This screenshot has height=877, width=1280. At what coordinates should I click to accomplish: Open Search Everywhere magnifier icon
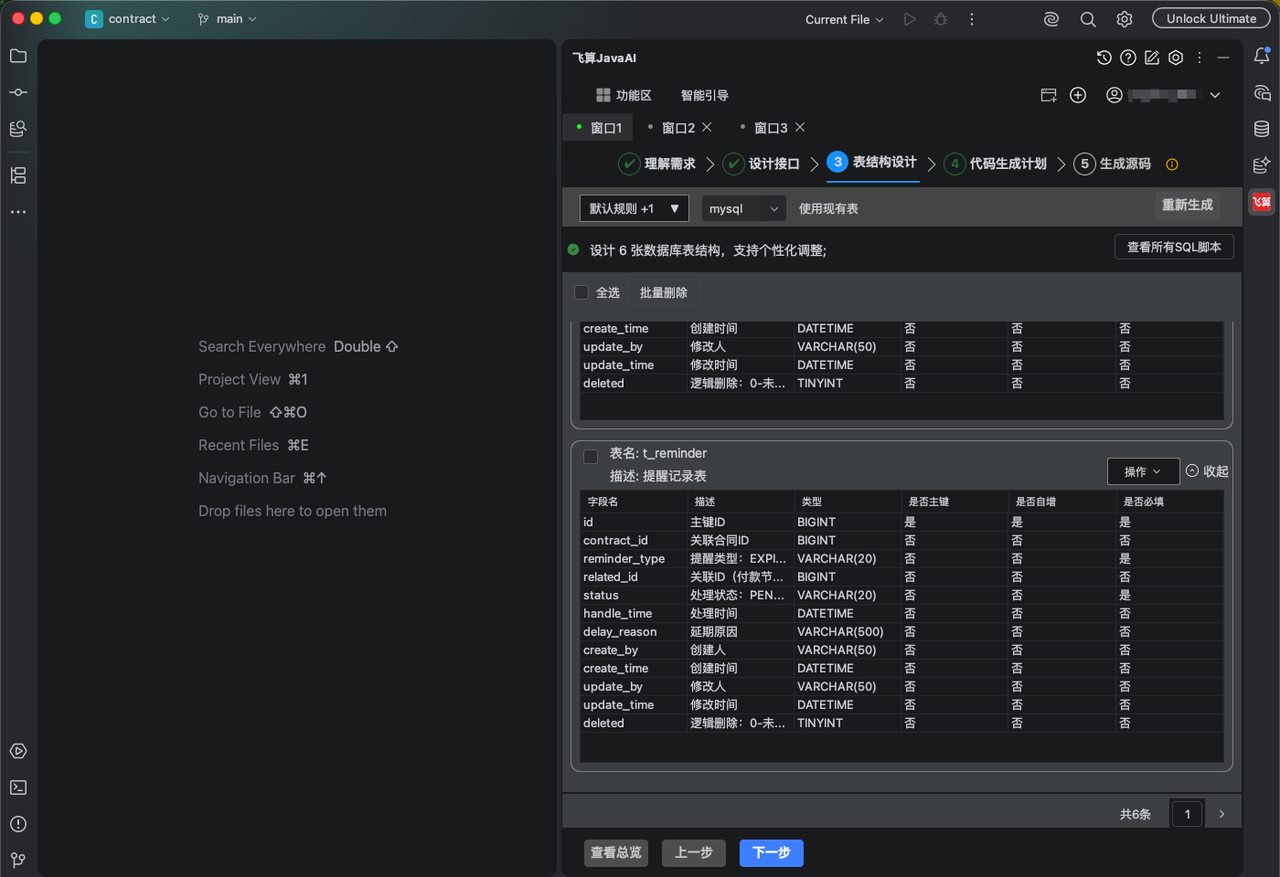click(1088, 19)
